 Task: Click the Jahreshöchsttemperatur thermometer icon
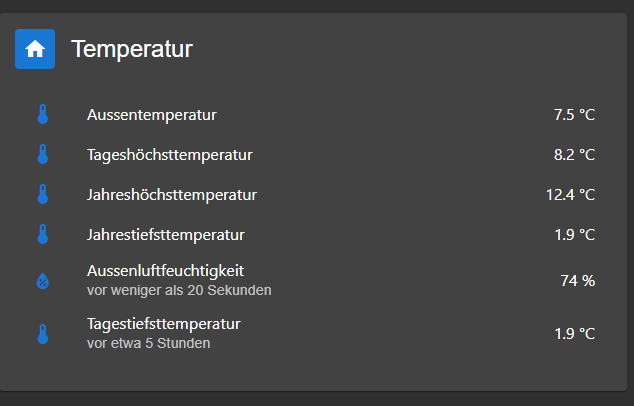pos(42,195)
